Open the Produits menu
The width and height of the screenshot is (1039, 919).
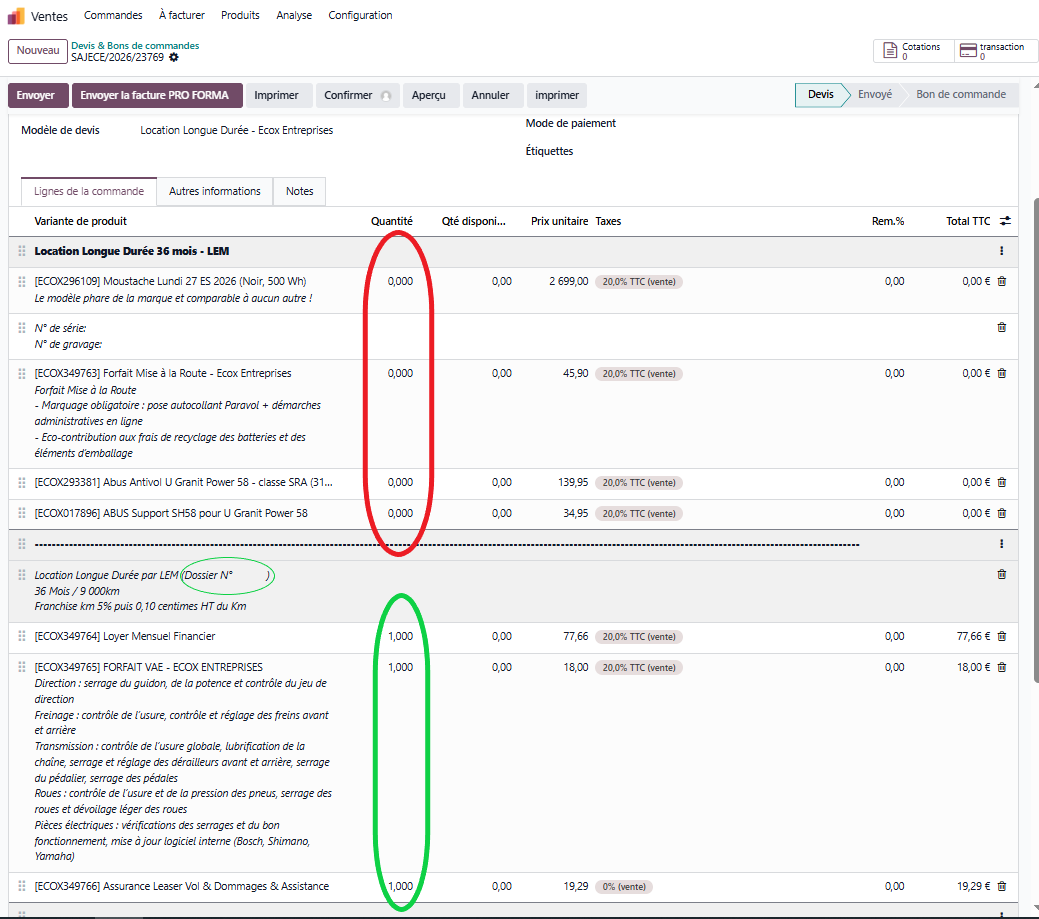(240, 15)
